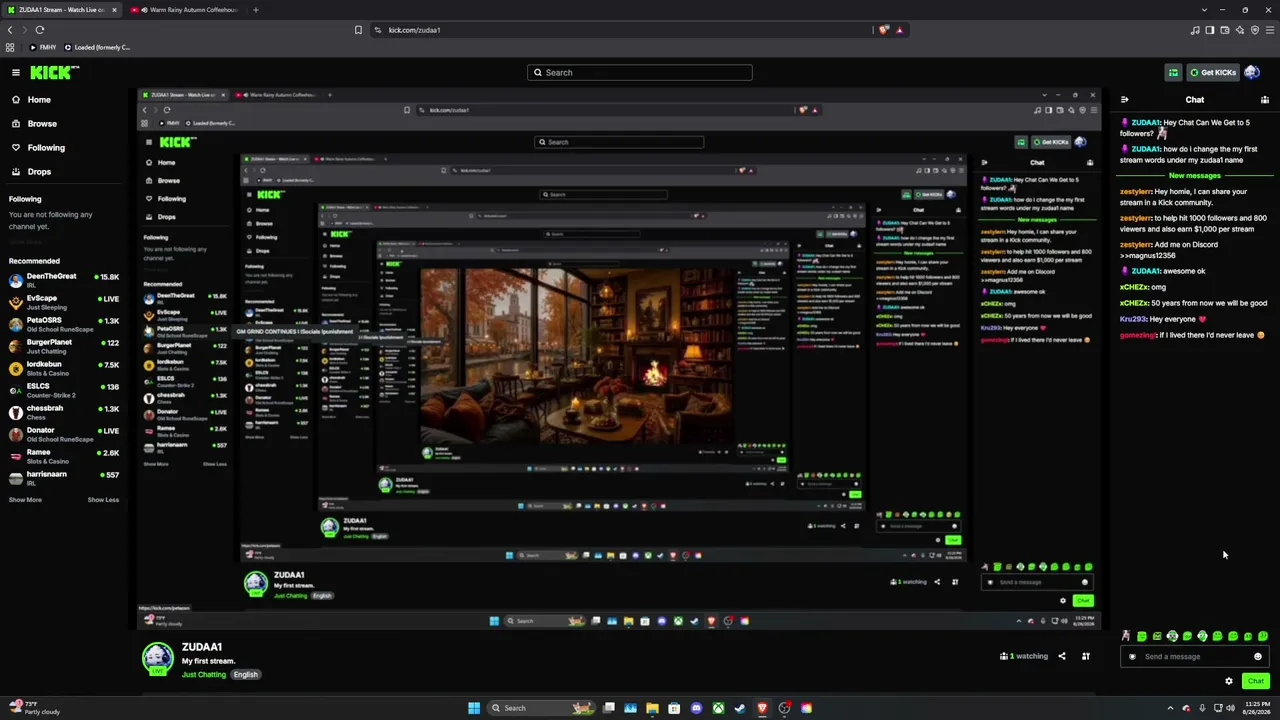Open the tab search dropdown arrow
The width and height of the screenshot is (1280, 720).
[1205, 10]
